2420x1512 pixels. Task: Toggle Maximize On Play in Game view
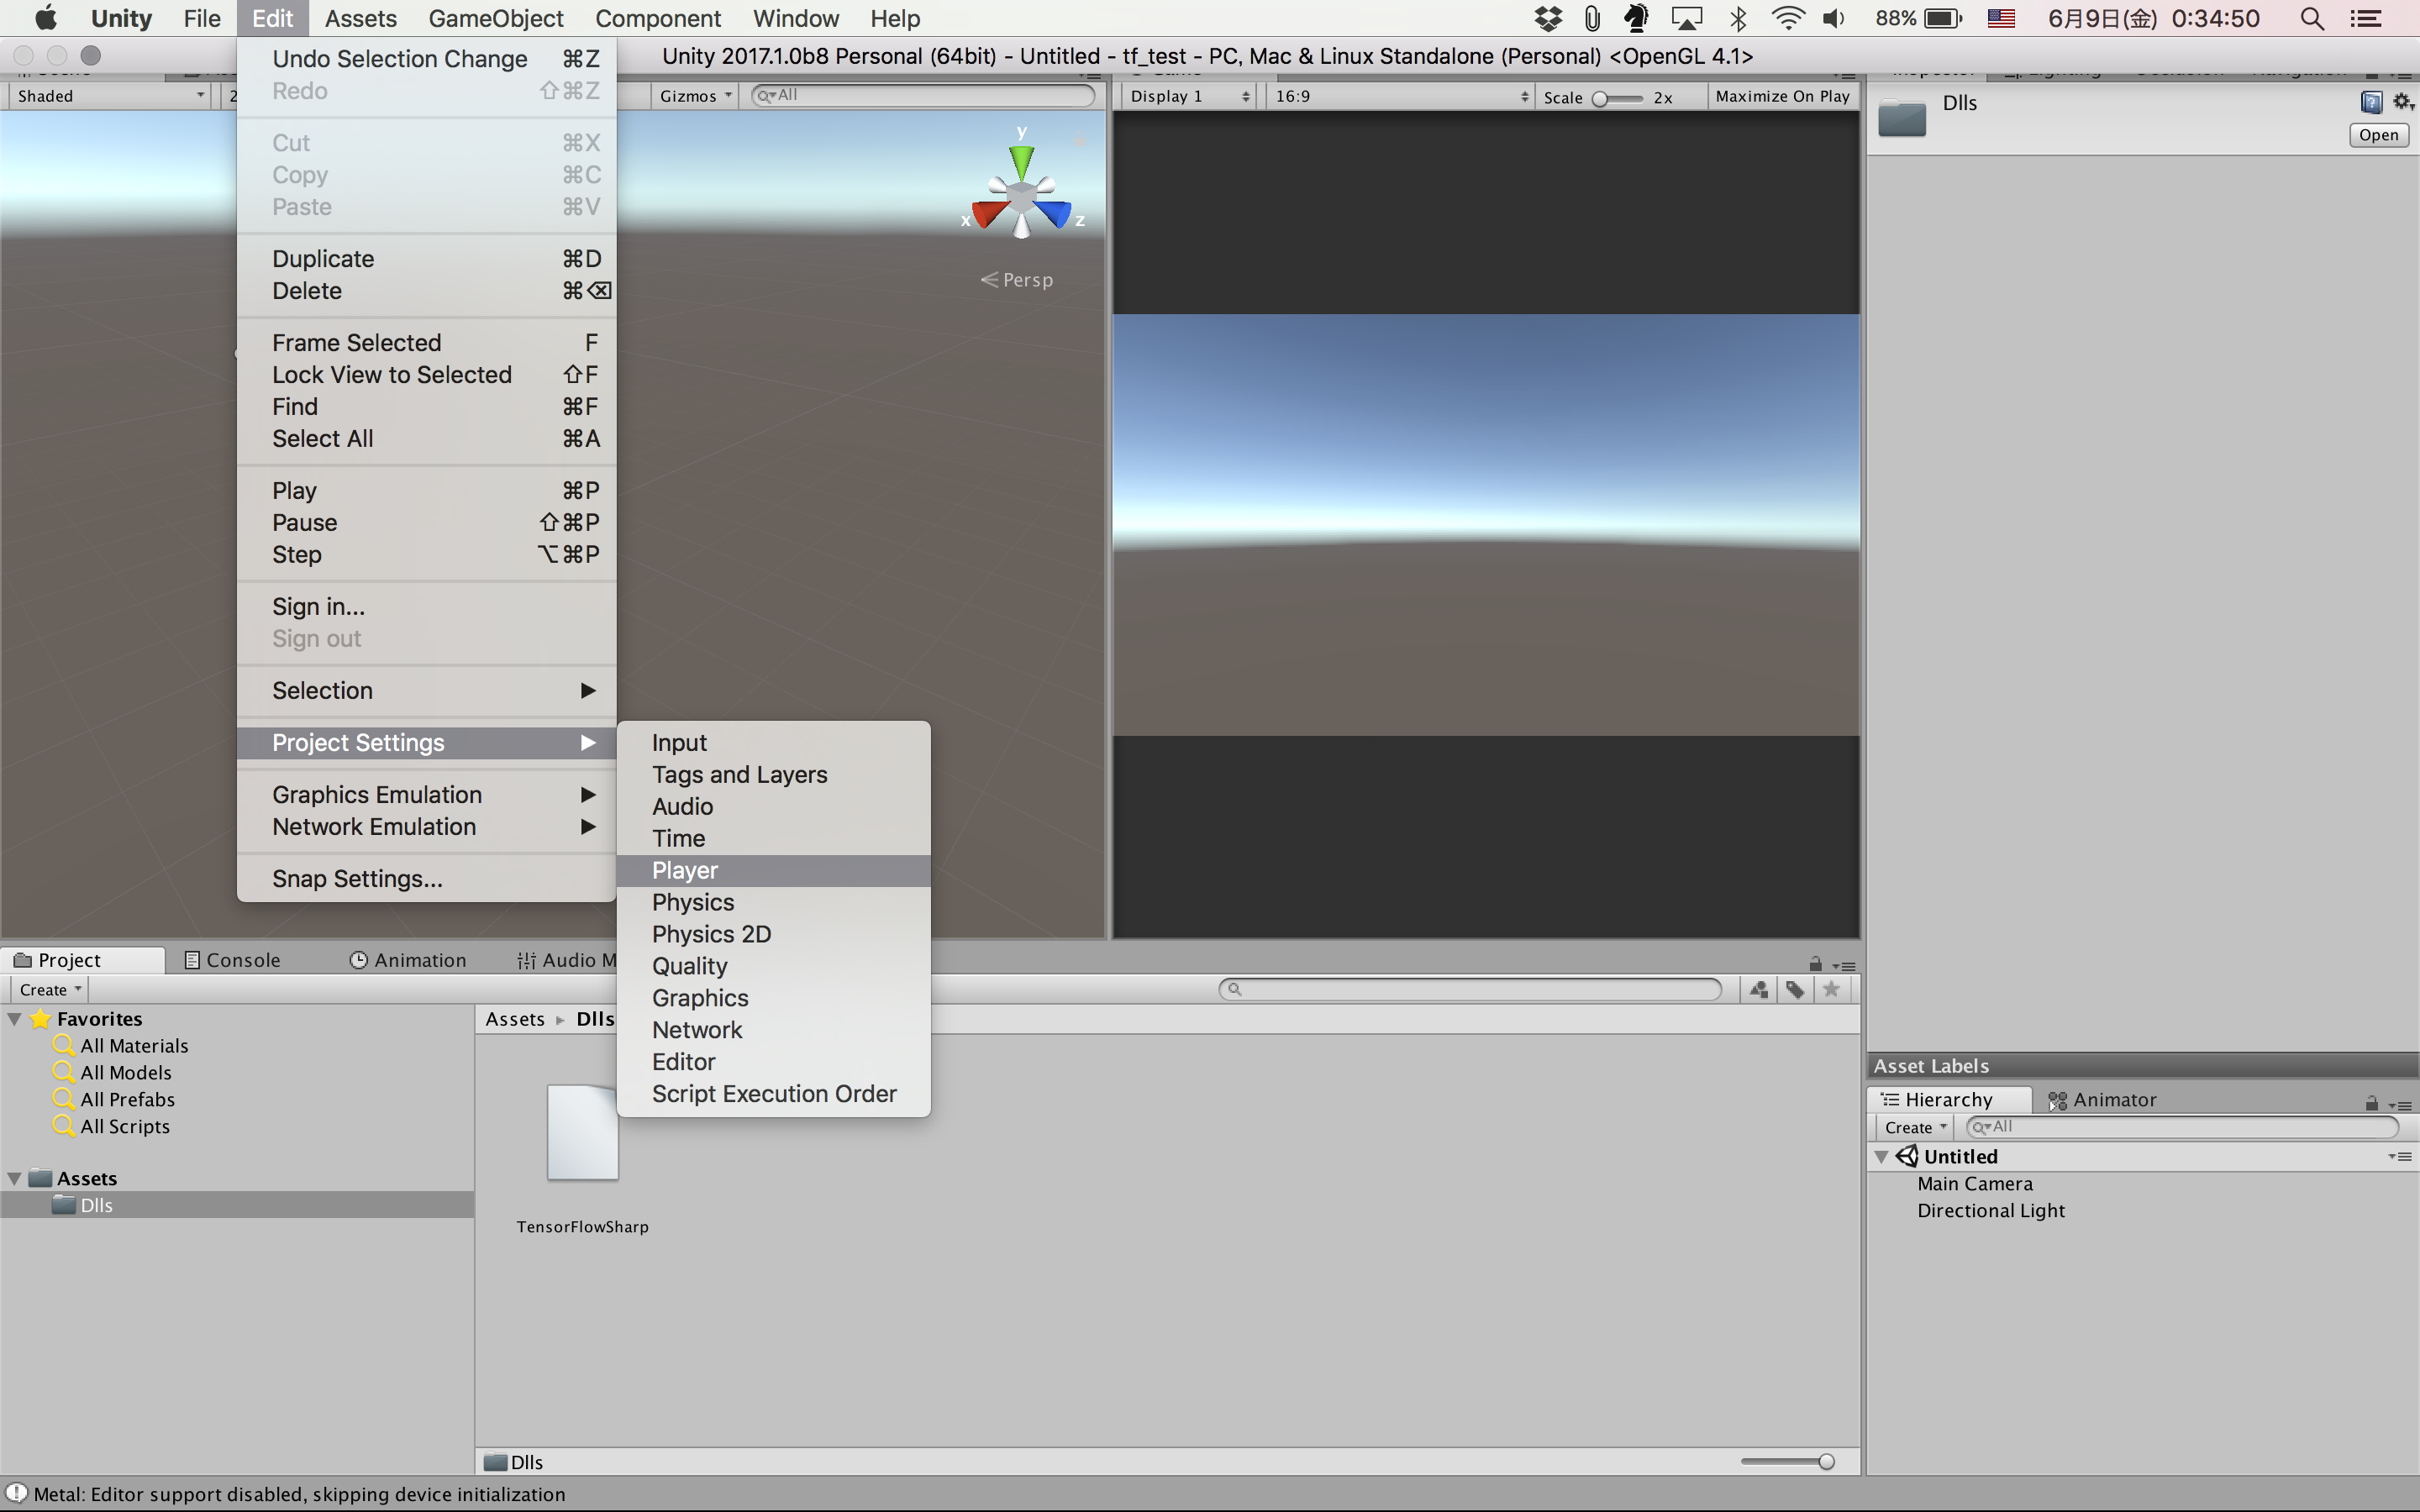[x=1782, y=96]
